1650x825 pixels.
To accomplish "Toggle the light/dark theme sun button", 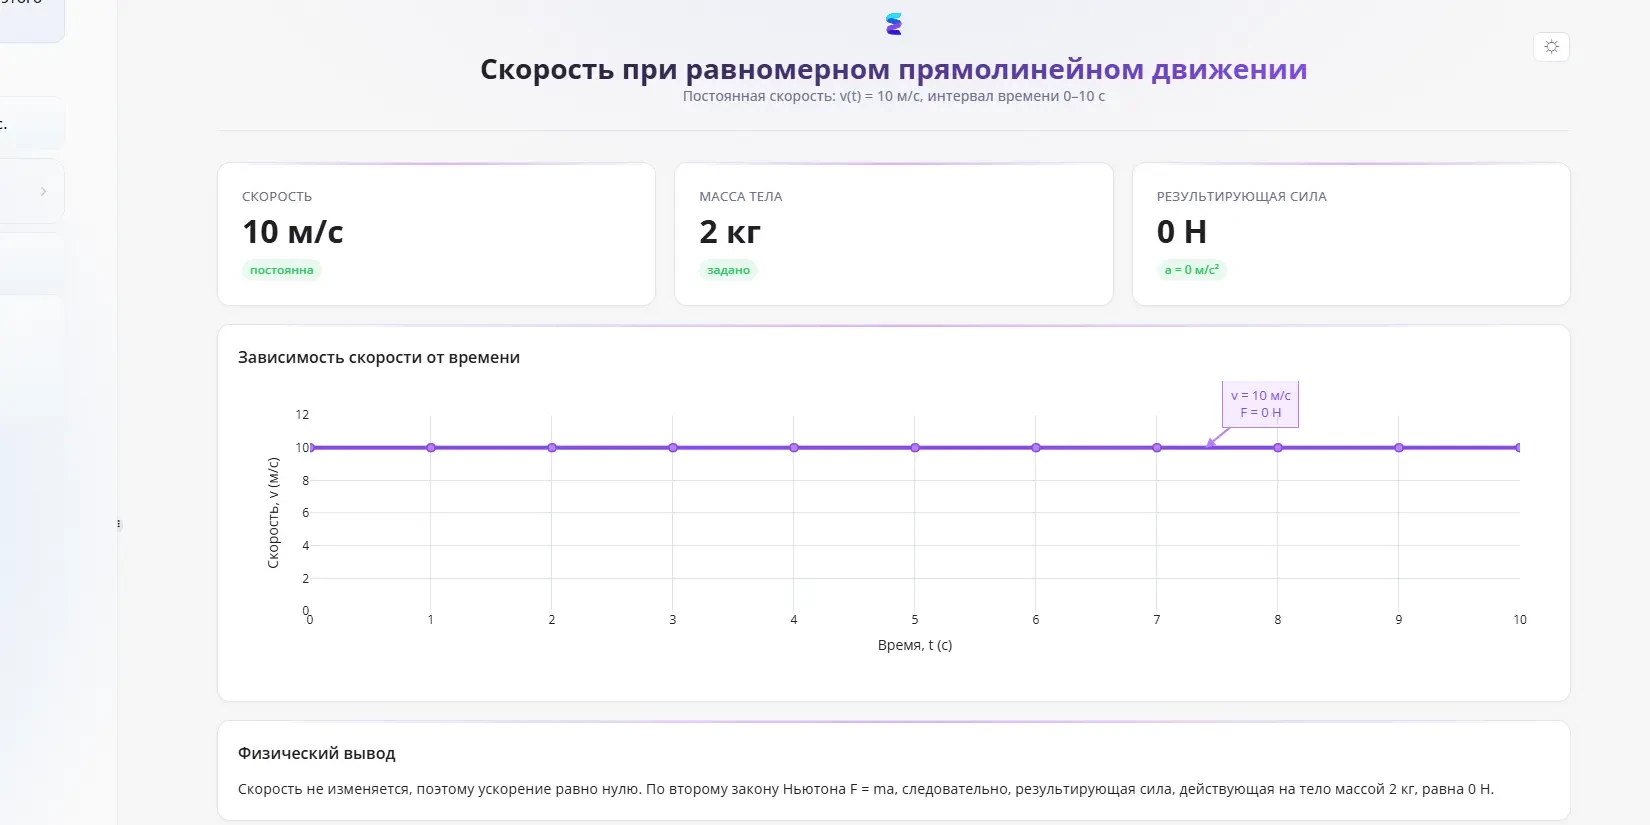I will coord(1551,47).
